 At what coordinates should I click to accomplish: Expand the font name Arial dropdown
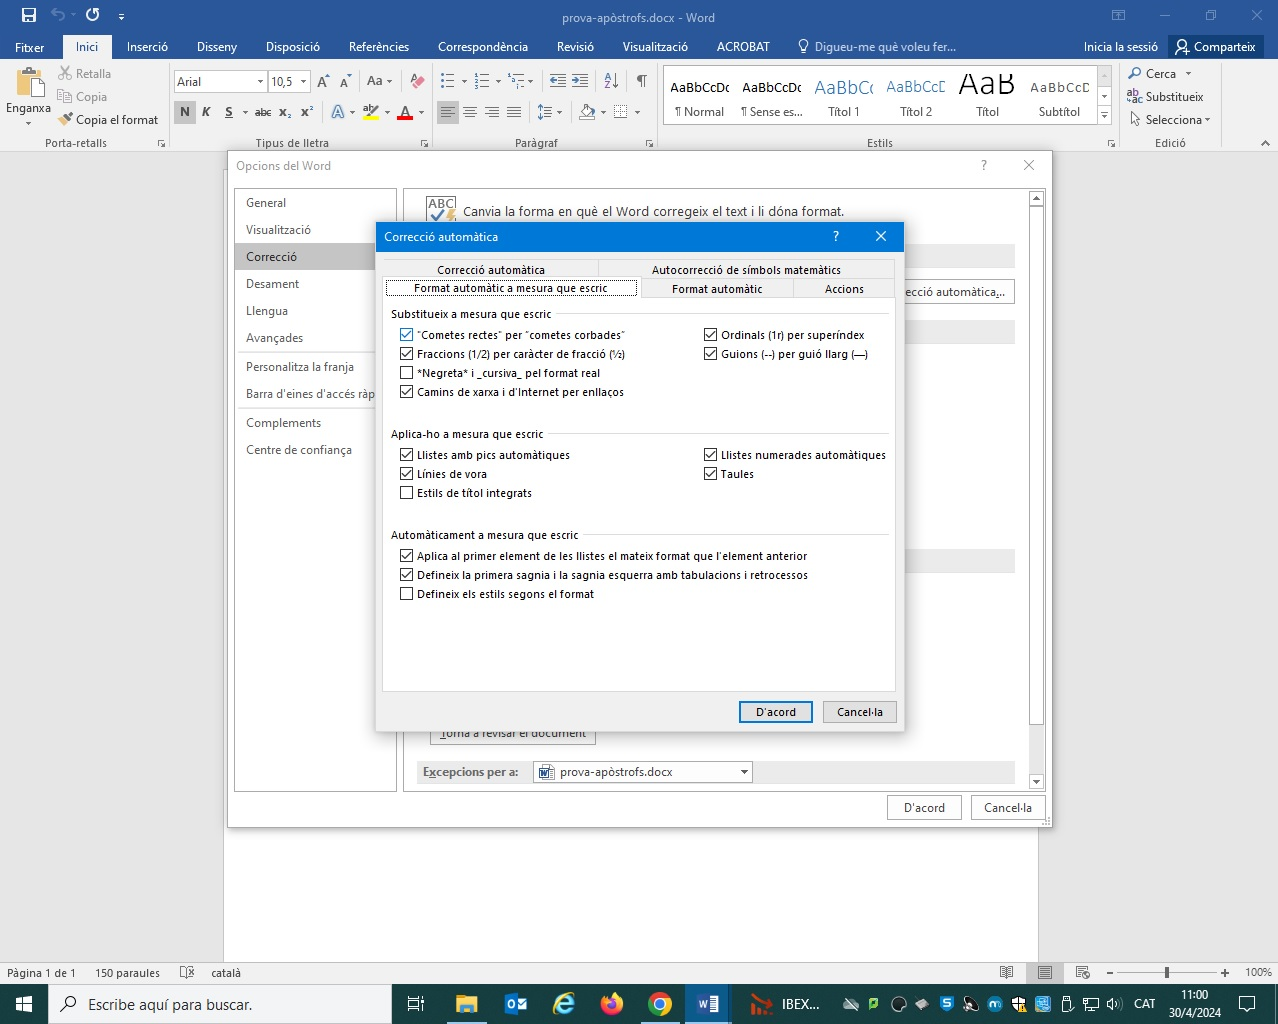(x=260, y=82)
